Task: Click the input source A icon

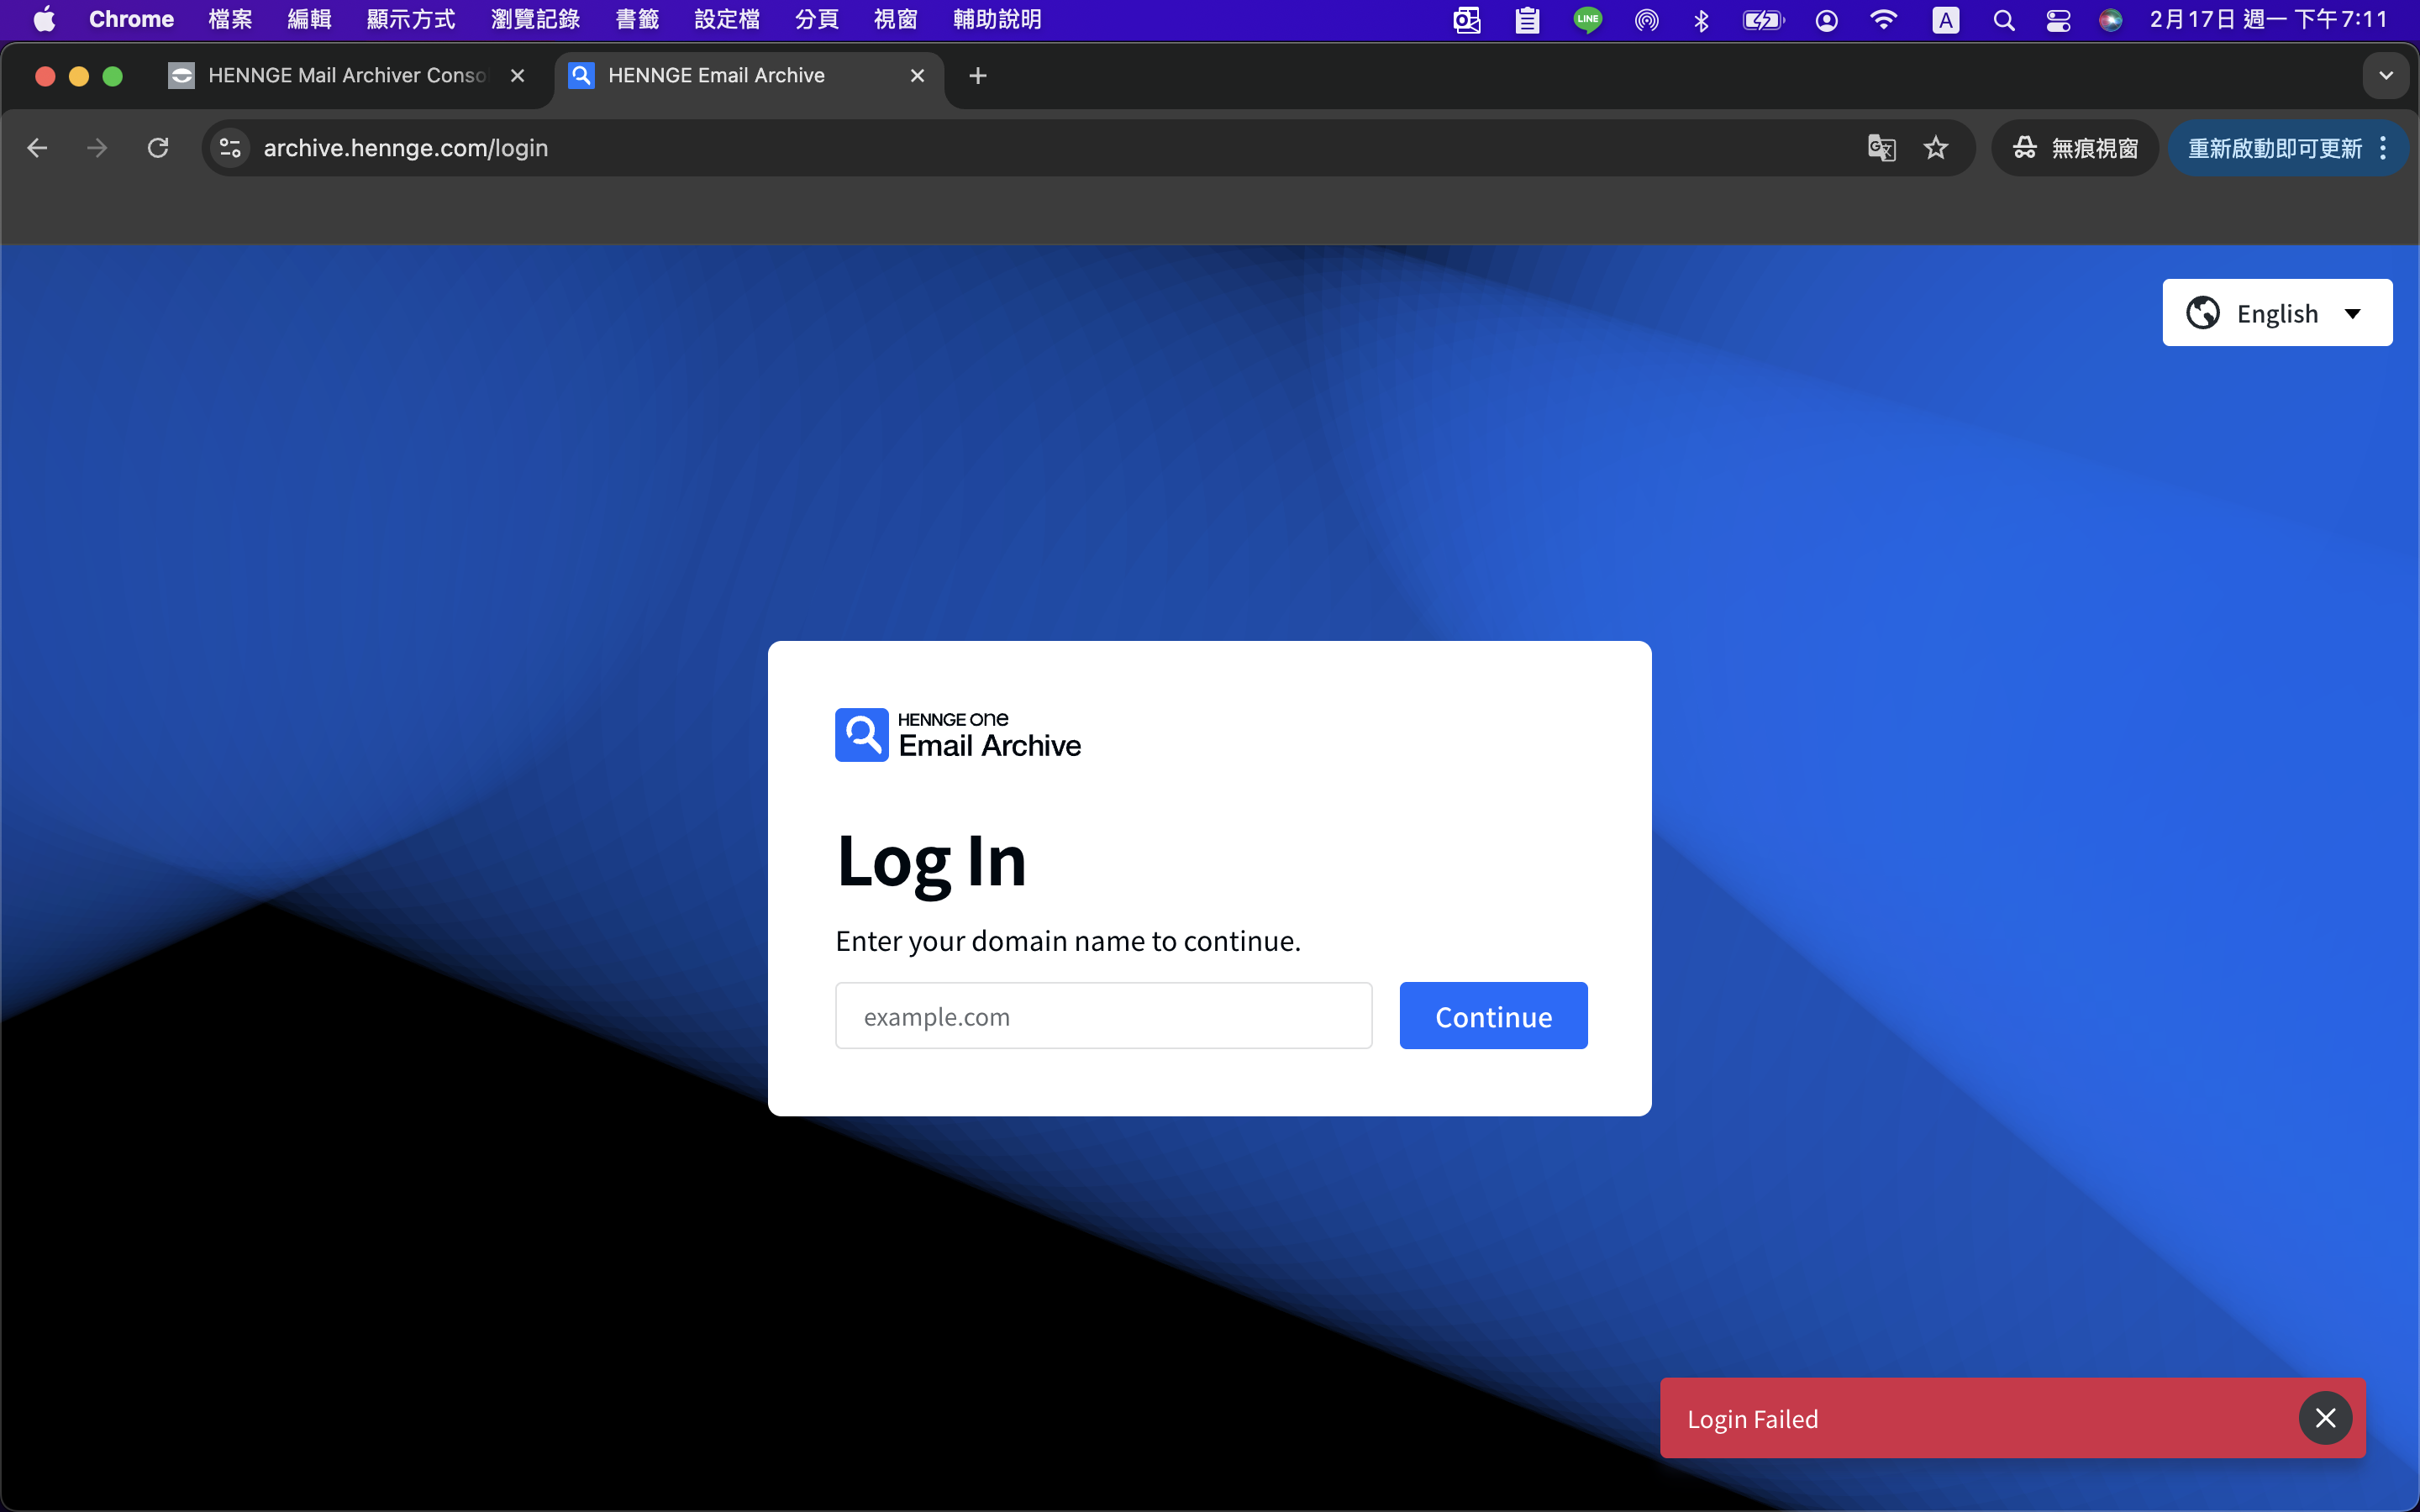Action: pyautogui.click(x=1945, y=20)
